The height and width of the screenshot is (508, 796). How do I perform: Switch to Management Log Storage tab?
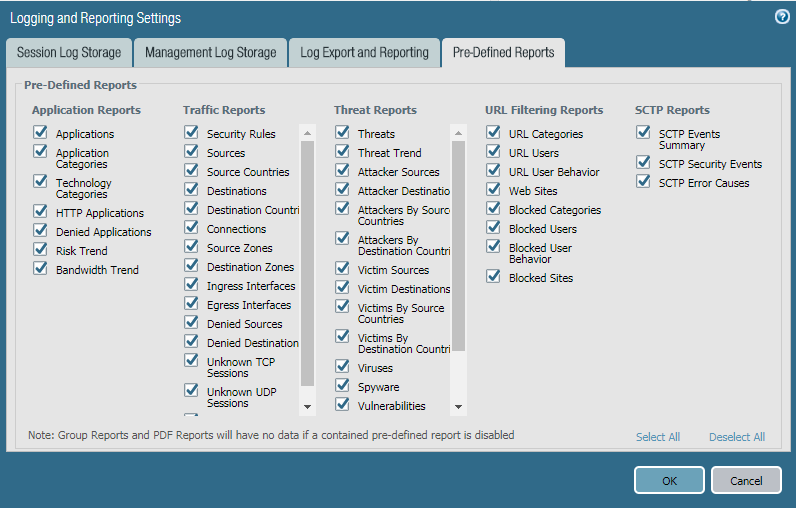(x=209, y=53)
